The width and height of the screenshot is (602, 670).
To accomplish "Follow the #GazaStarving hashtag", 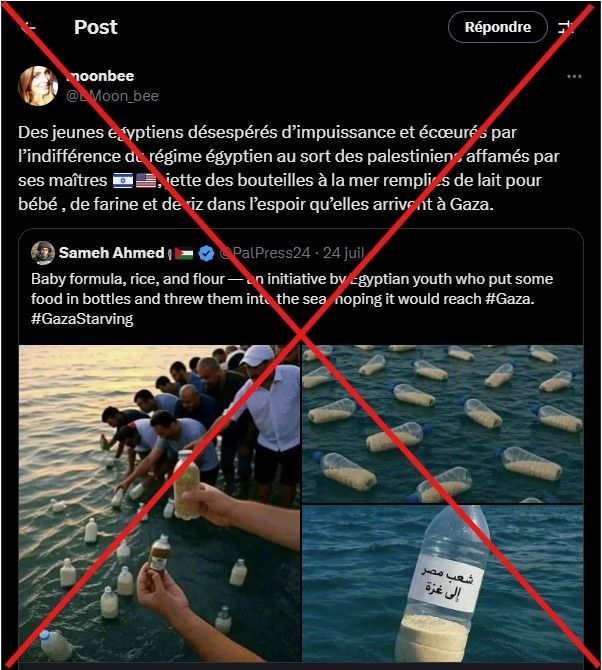I will click(82, 319).
